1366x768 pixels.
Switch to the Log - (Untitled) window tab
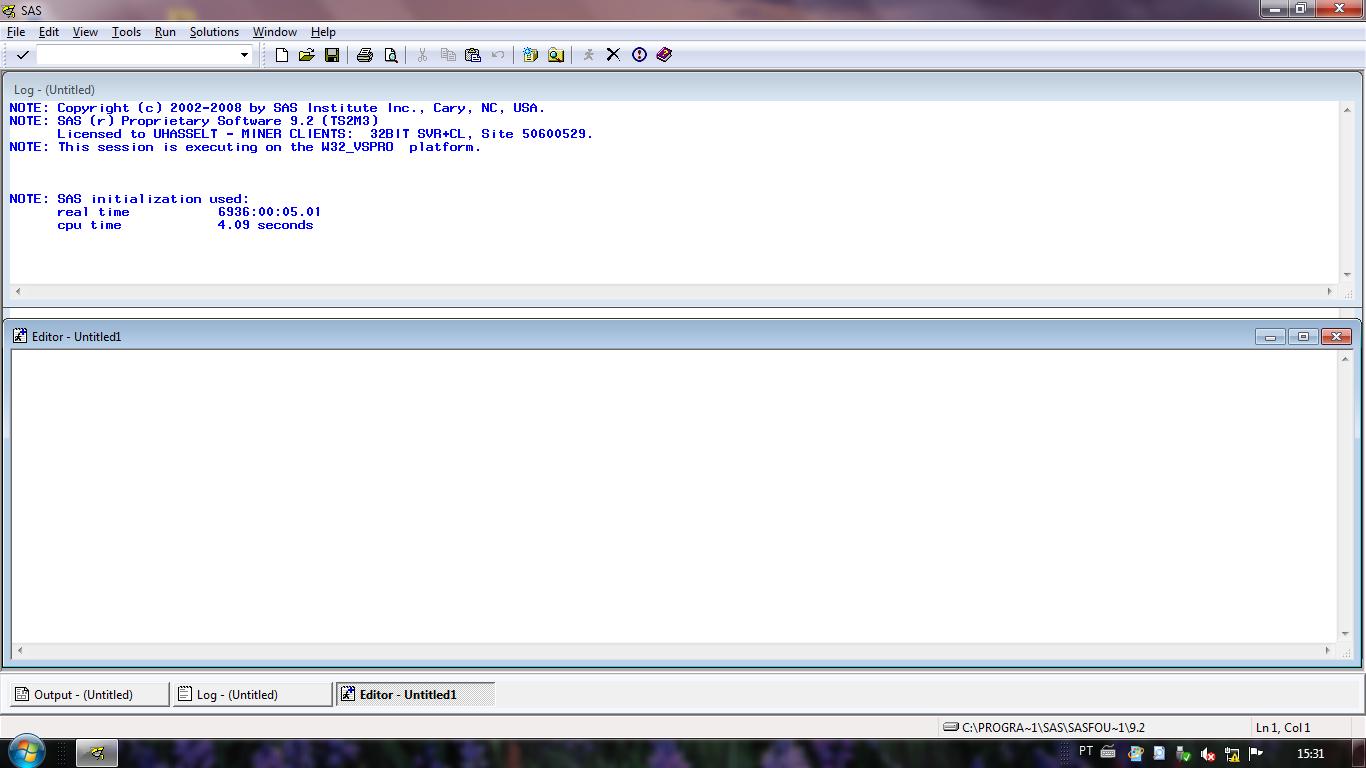[x=253, y=694]
